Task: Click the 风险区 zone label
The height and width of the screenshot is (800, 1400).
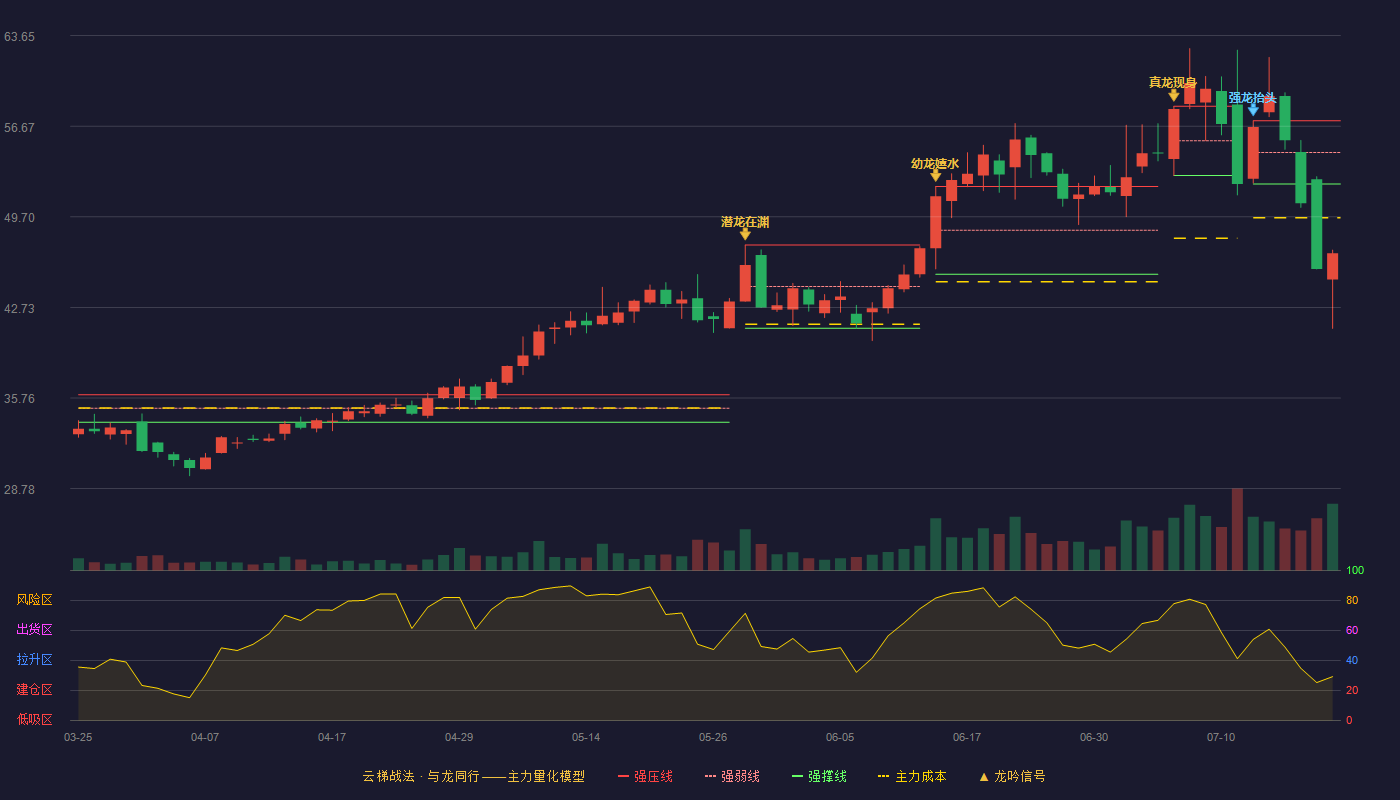Action: click(x=34, y=600)
